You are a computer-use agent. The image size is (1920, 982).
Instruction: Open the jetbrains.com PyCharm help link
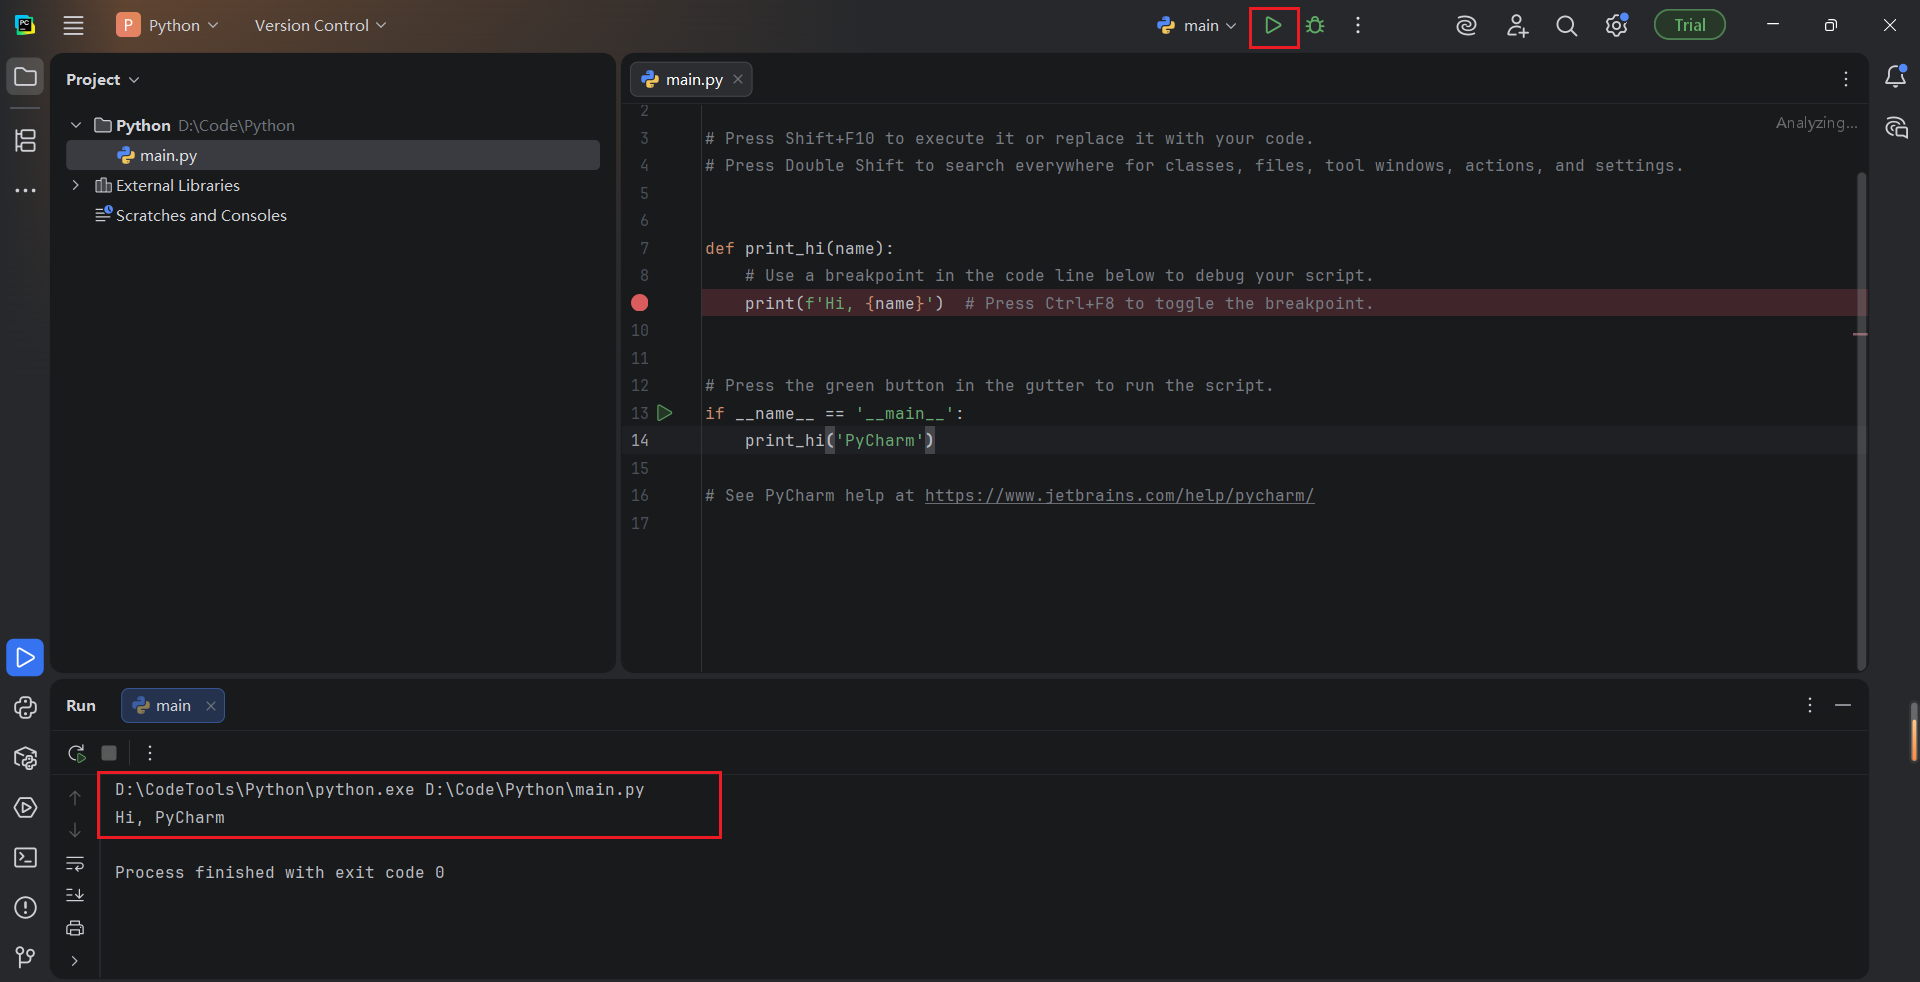1119,496
